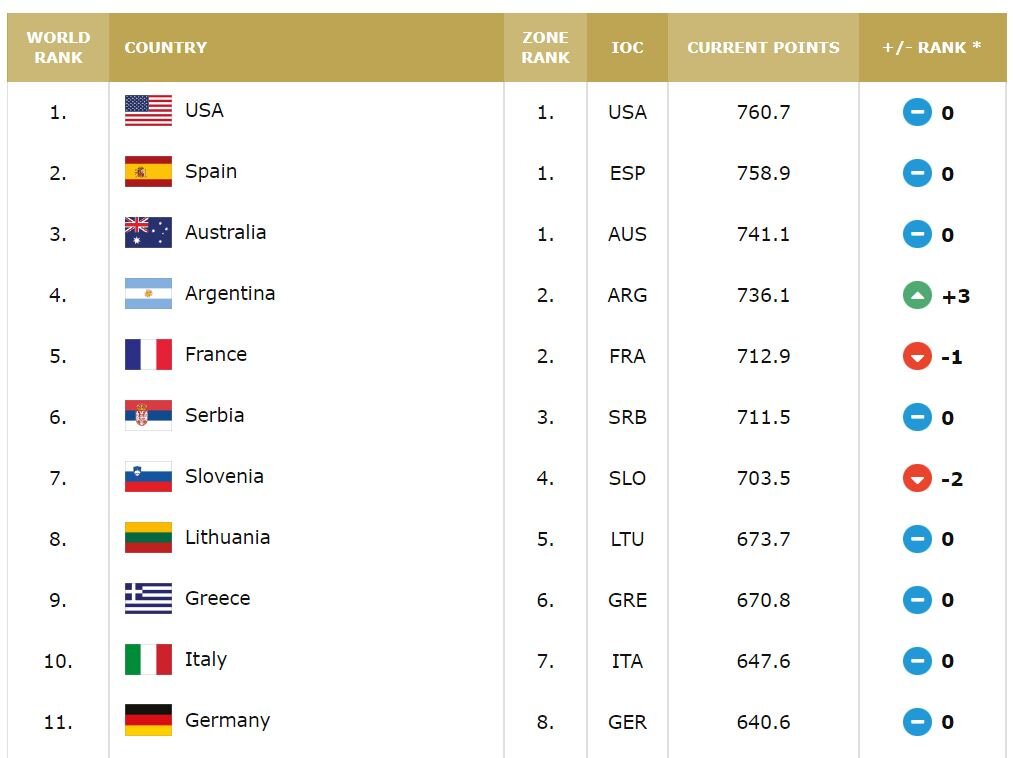This screenshot has width=1013, height=758.
Task: Click the Slovenia flag icon
Action: pos(148,477)
